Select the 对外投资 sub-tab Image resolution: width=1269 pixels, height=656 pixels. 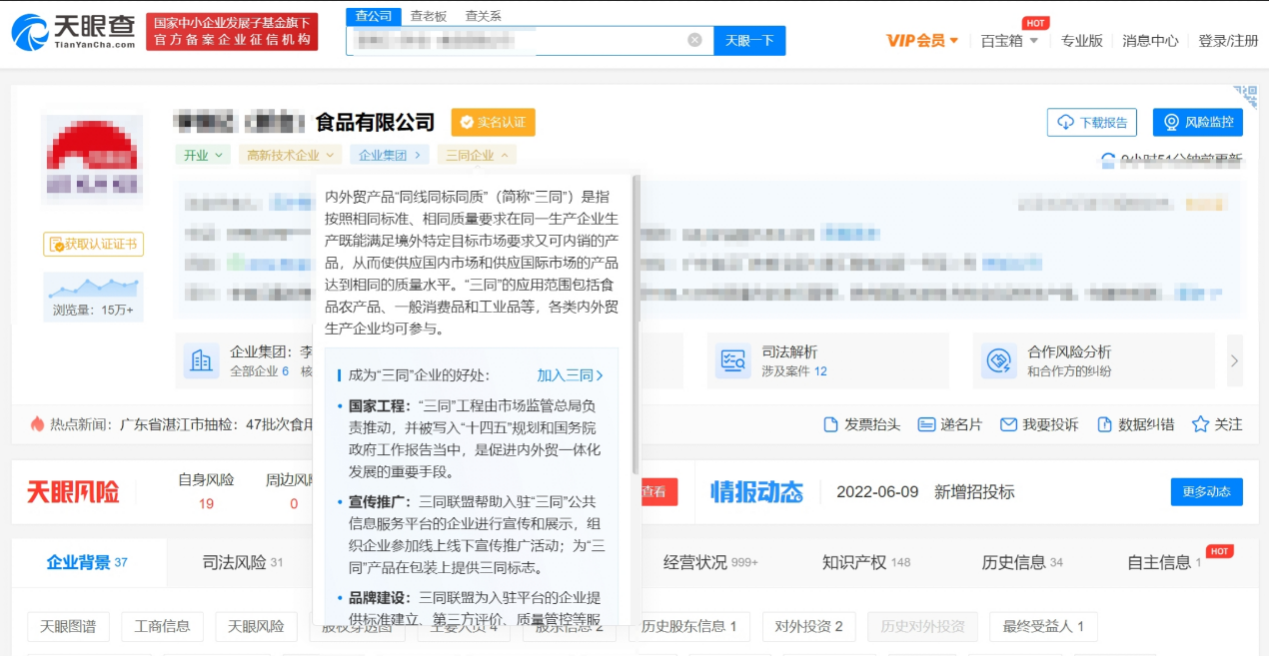[809, 627]
